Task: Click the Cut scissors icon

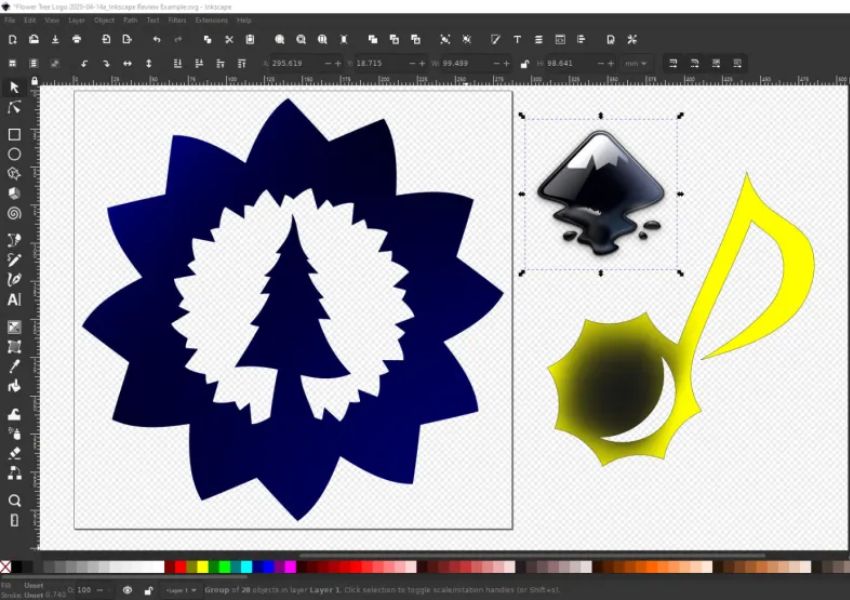Action: (229, 40)
